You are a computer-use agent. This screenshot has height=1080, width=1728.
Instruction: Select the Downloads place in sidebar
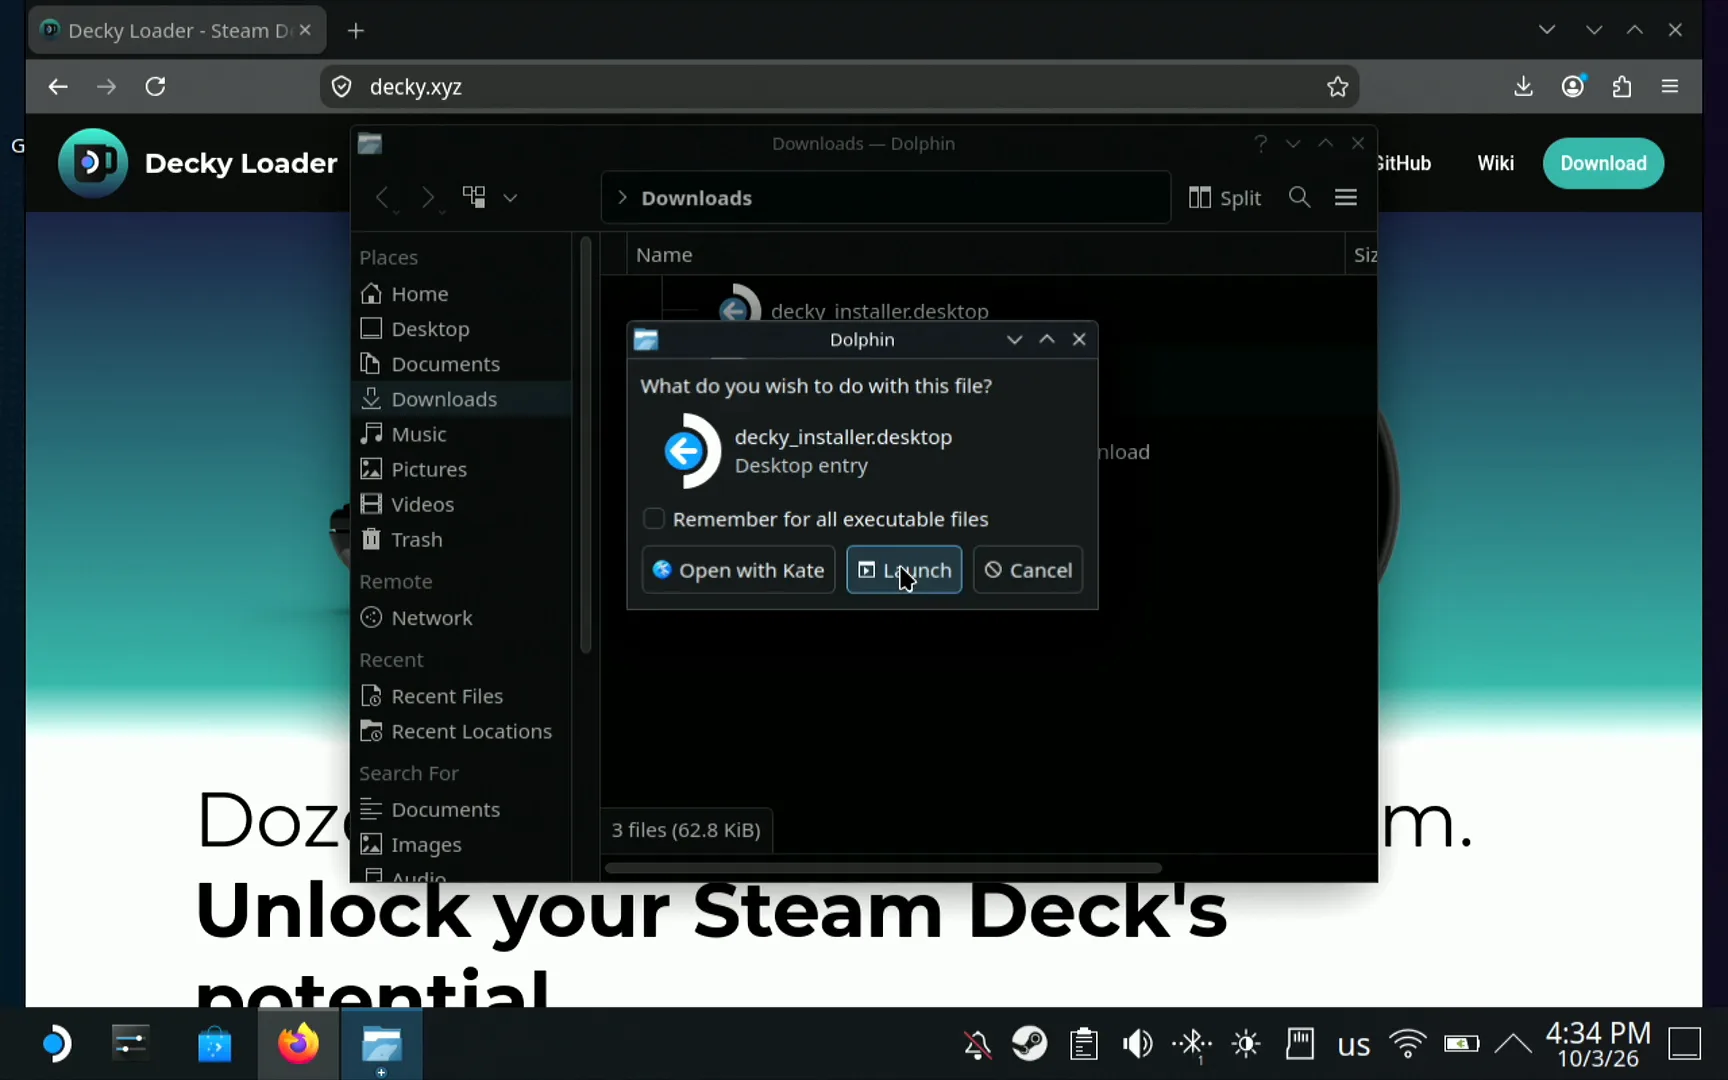pyautogui.click(x=462, y=399)
